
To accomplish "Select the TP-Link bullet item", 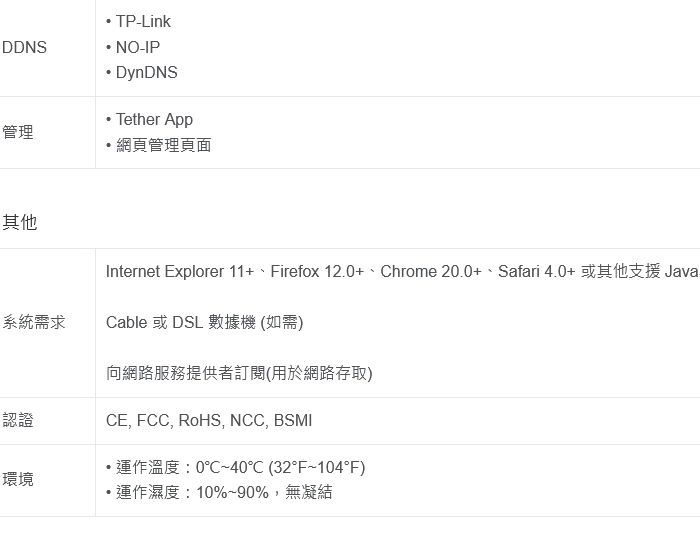I will (143, 22).
